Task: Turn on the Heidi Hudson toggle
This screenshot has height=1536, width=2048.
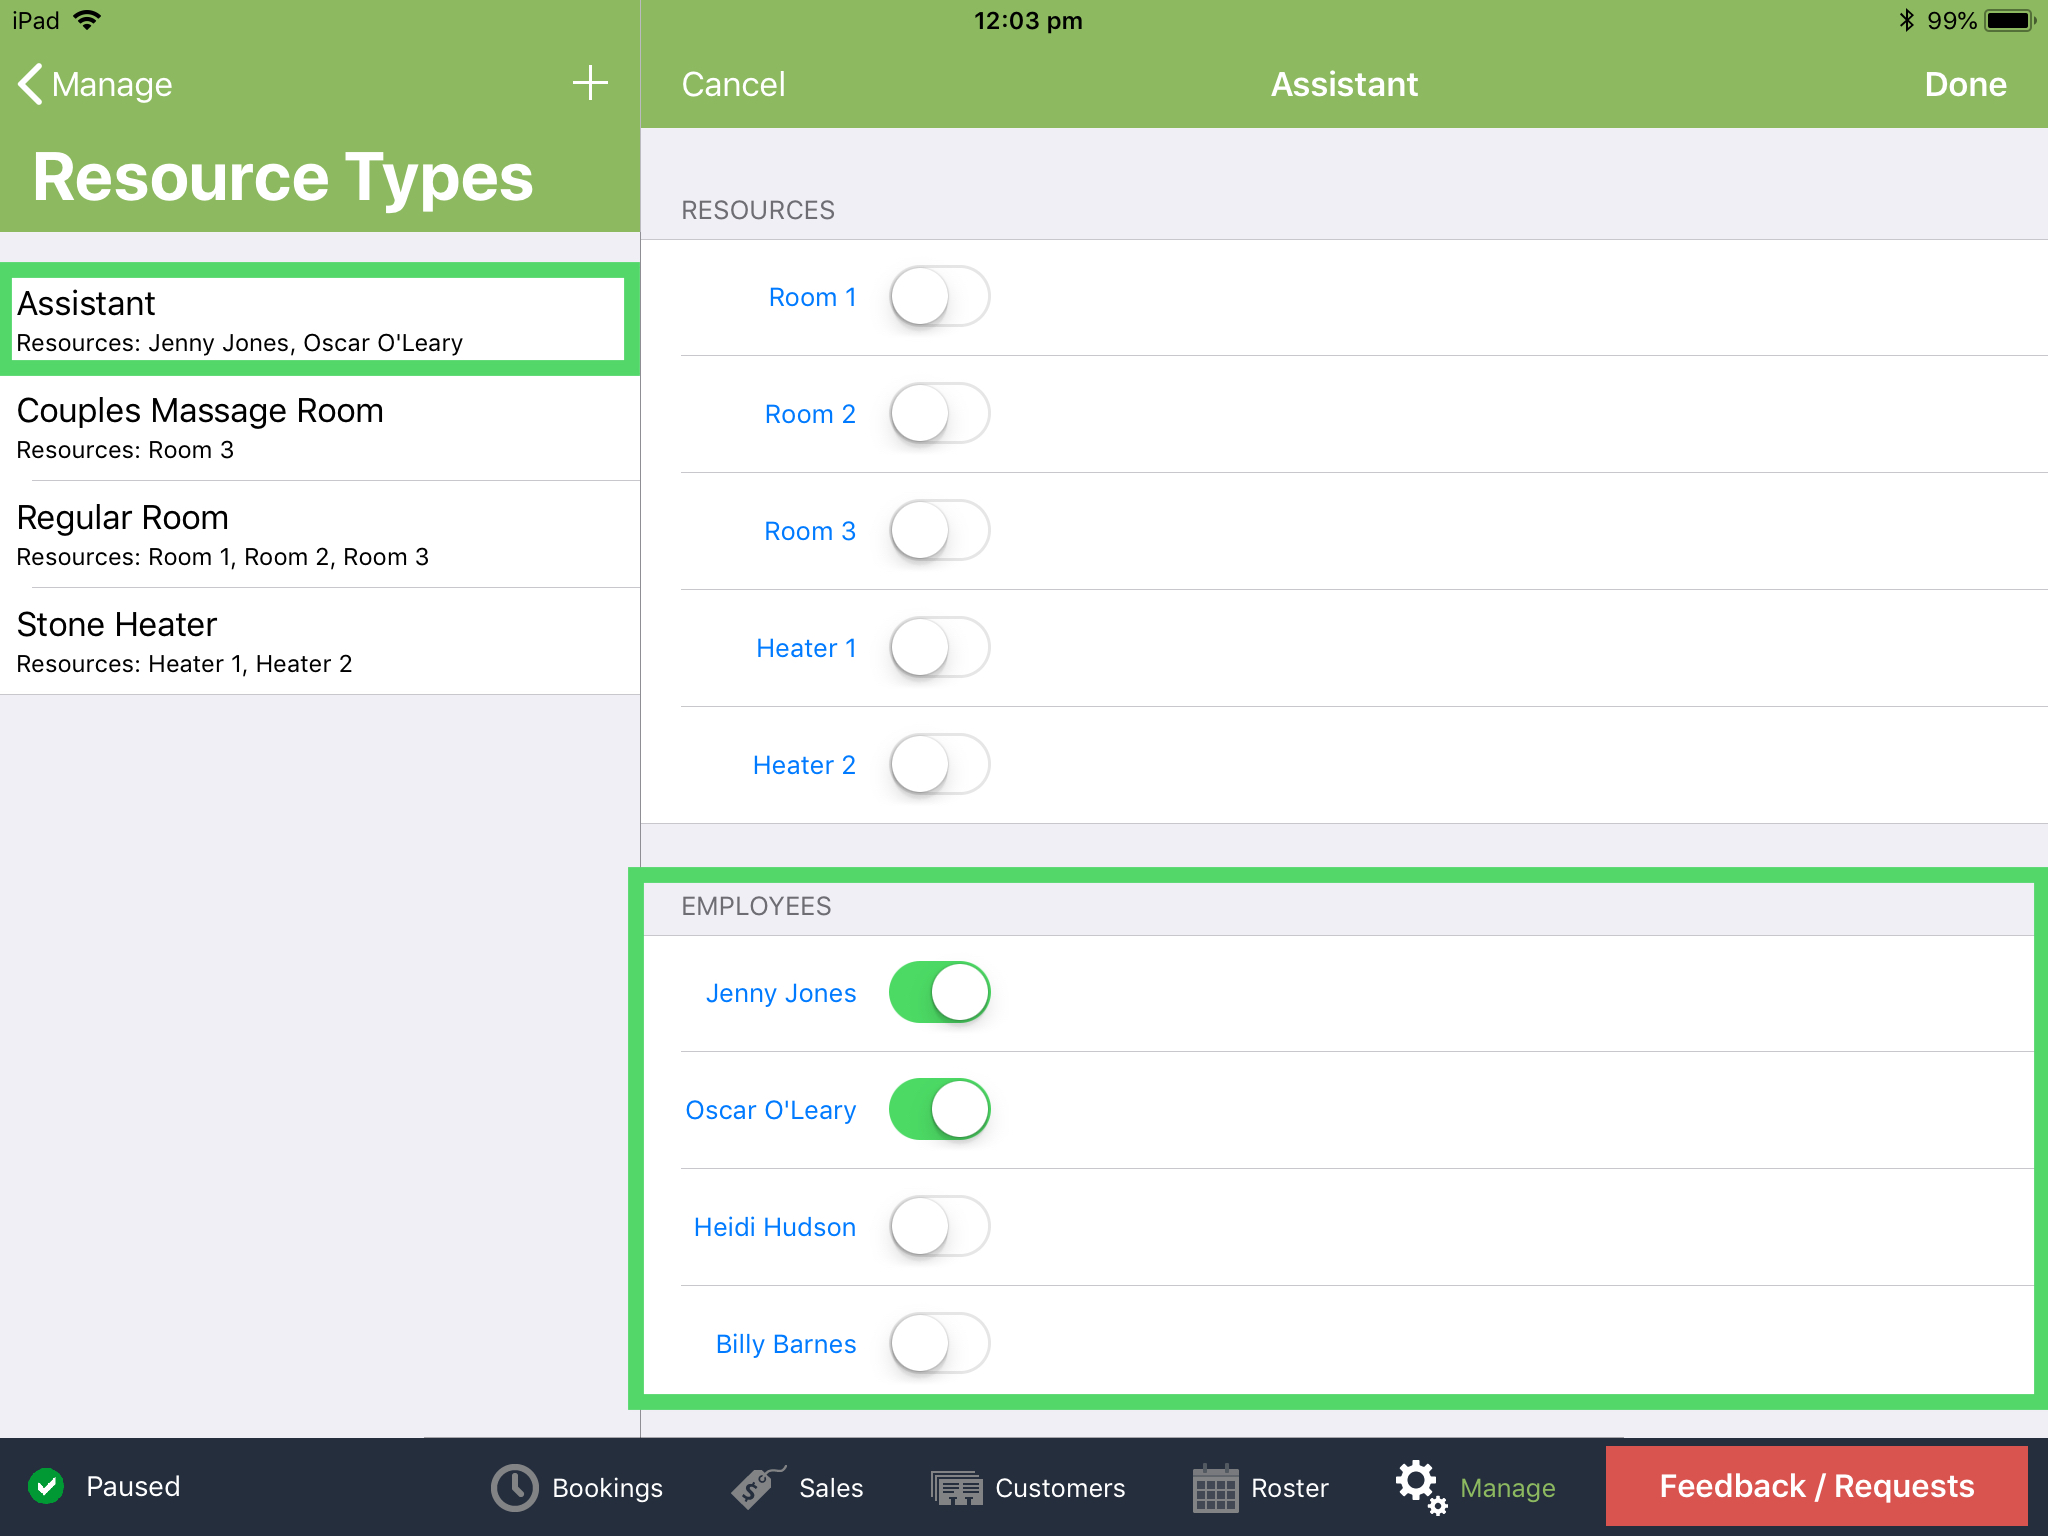Action: click(938, 1226)
